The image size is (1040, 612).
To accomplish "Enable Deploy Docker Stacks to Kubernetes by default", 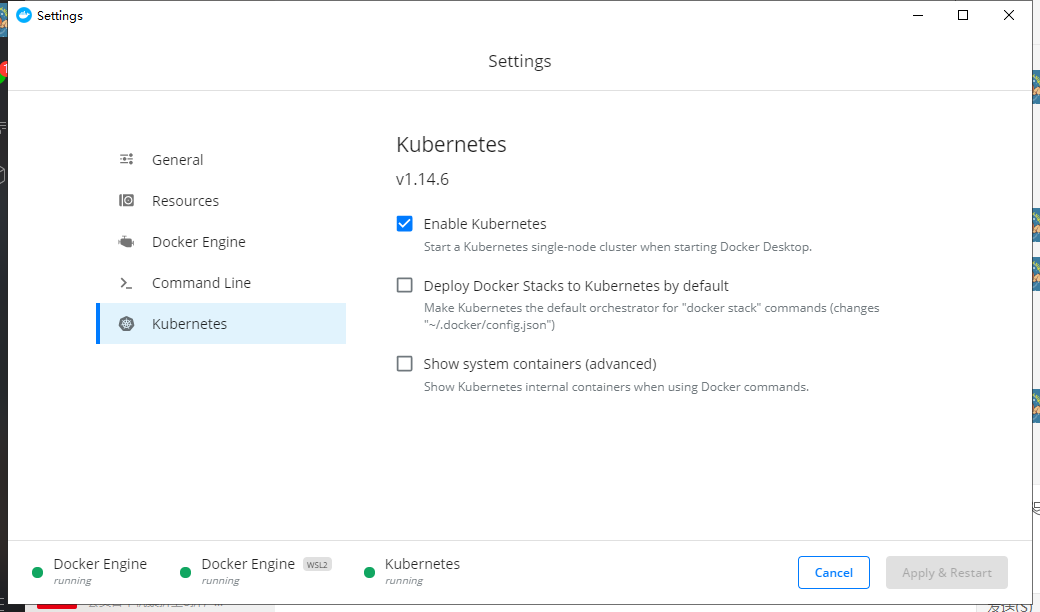I will pos(405,285).
